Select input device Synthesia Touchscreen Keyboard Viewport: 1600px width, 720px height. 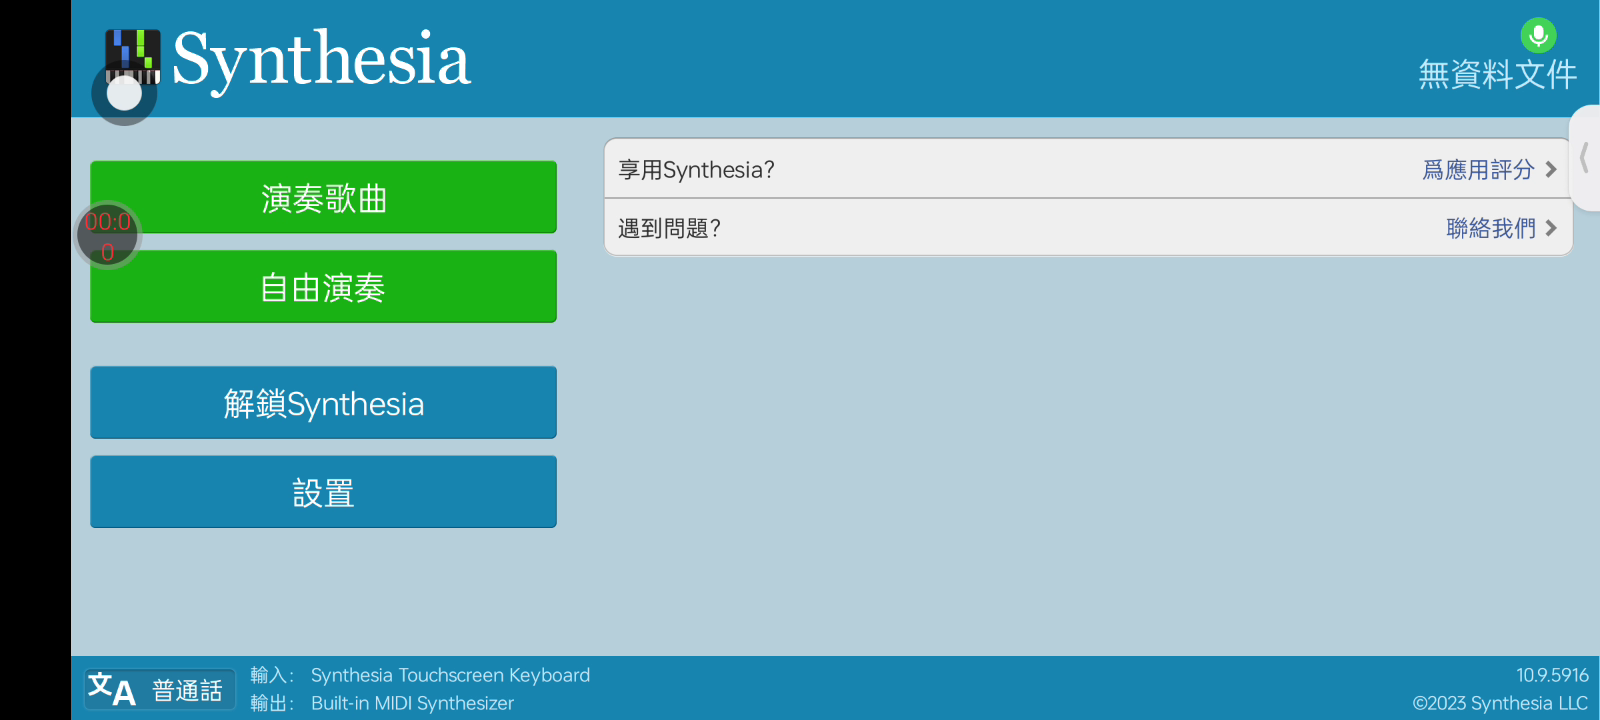450,675
